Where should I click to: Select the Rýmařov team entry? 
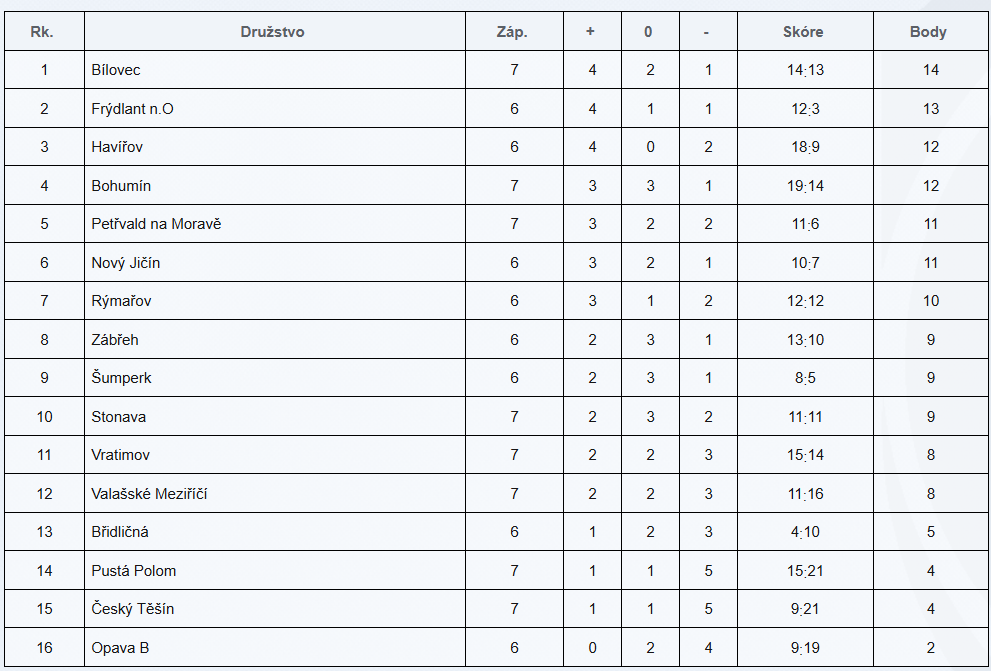(121, 301)
